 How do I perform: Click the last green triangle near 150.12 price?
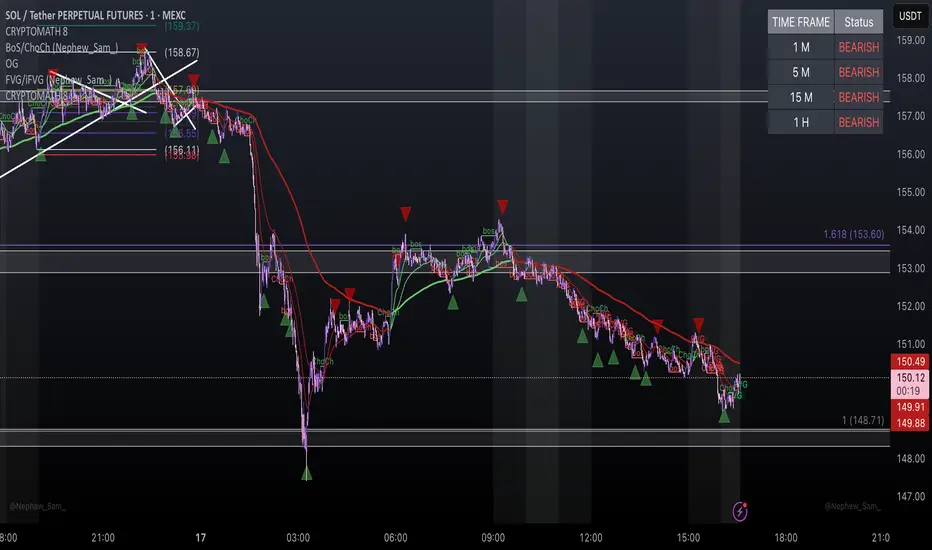click(724, 416)
